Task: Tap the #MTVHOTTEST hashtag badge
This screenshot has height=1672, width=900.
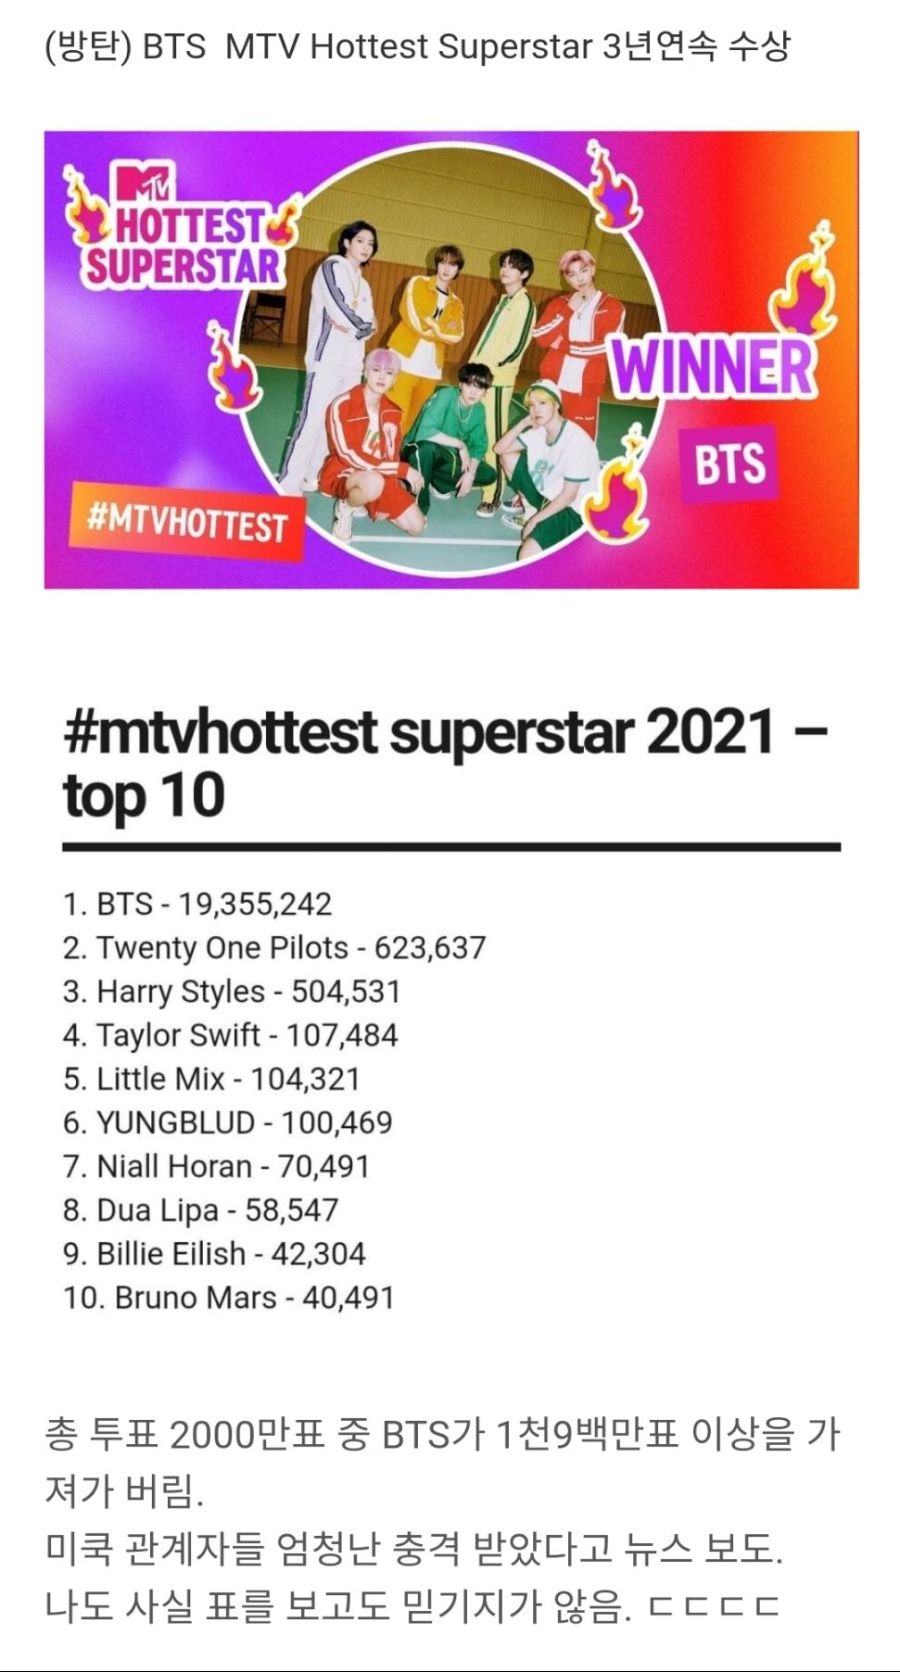Action: pyautogui.click(x=186, y=520)
